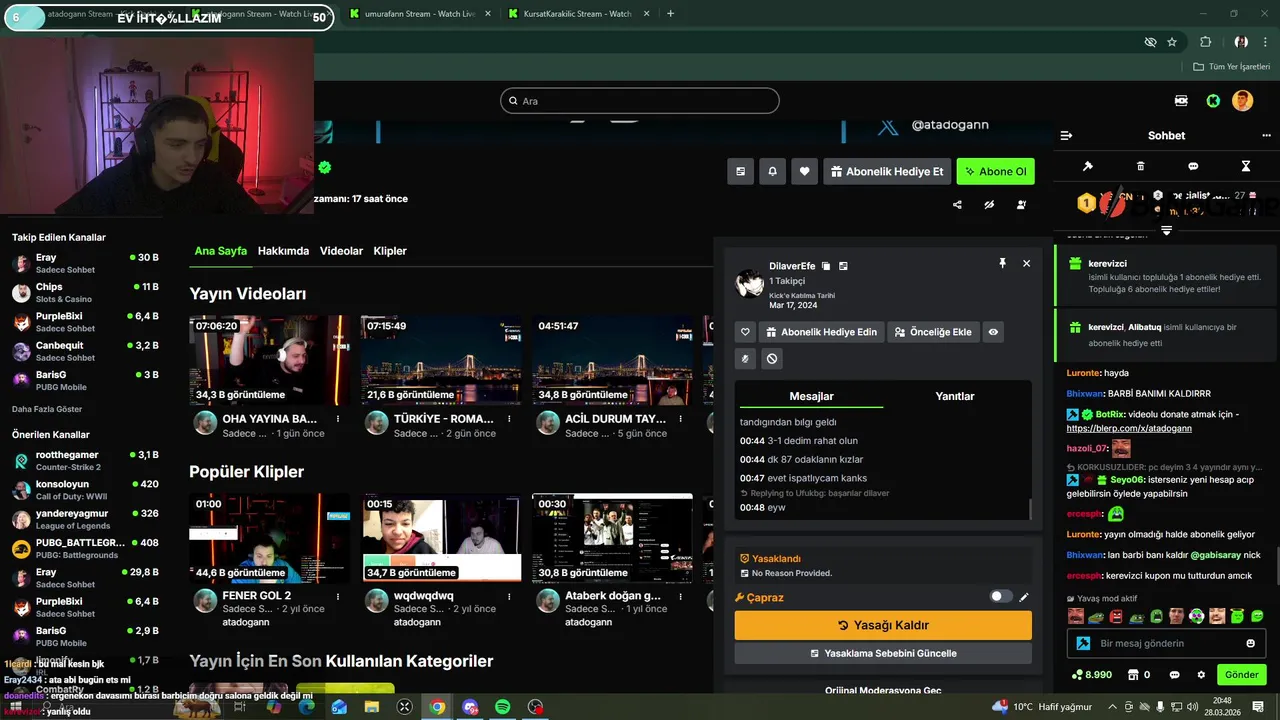Switch to the Mesajlar tab
This screenshot has width=1280, height=720.
pos(811,396)
